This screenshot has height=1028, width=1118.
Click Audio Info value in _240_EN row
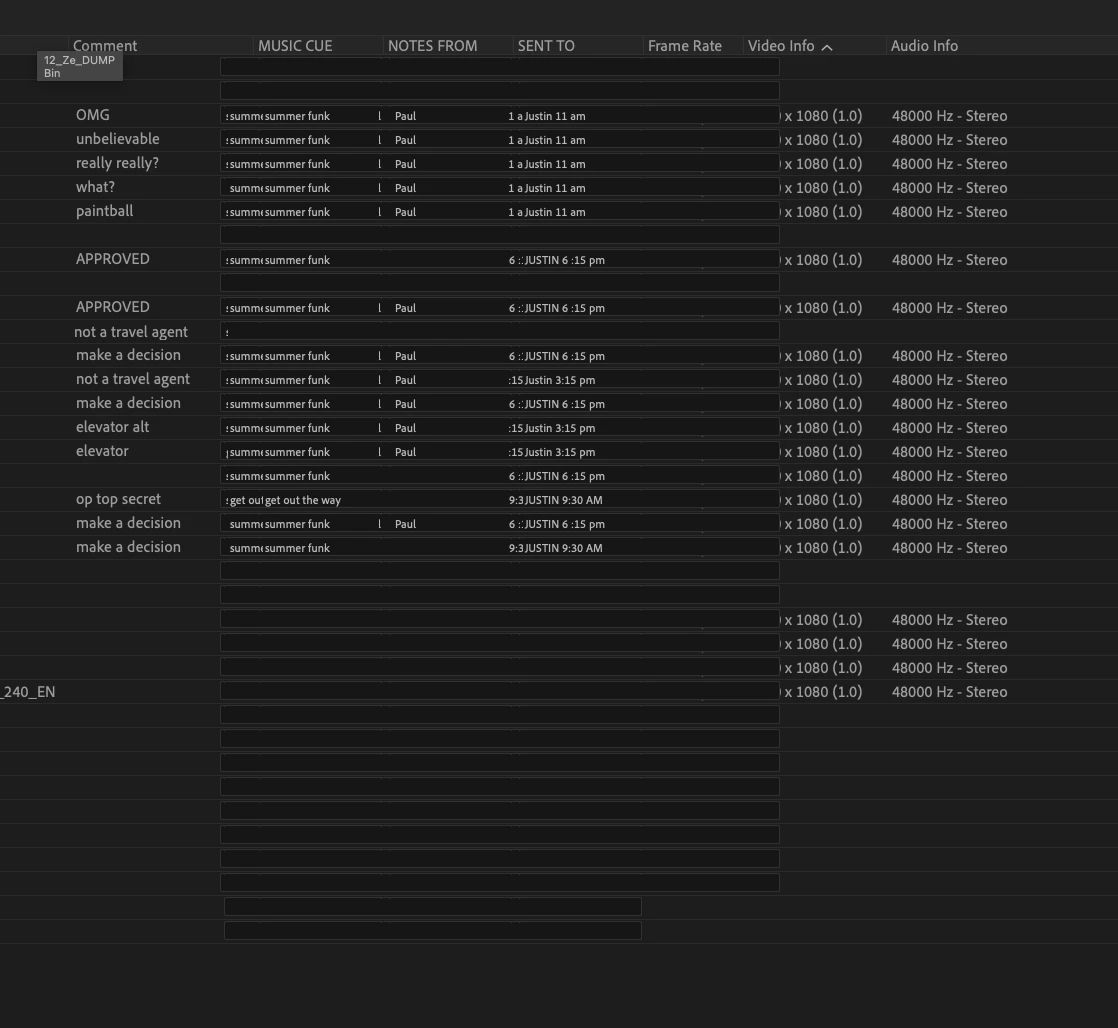pyautogui.click(x=949, y=692)
